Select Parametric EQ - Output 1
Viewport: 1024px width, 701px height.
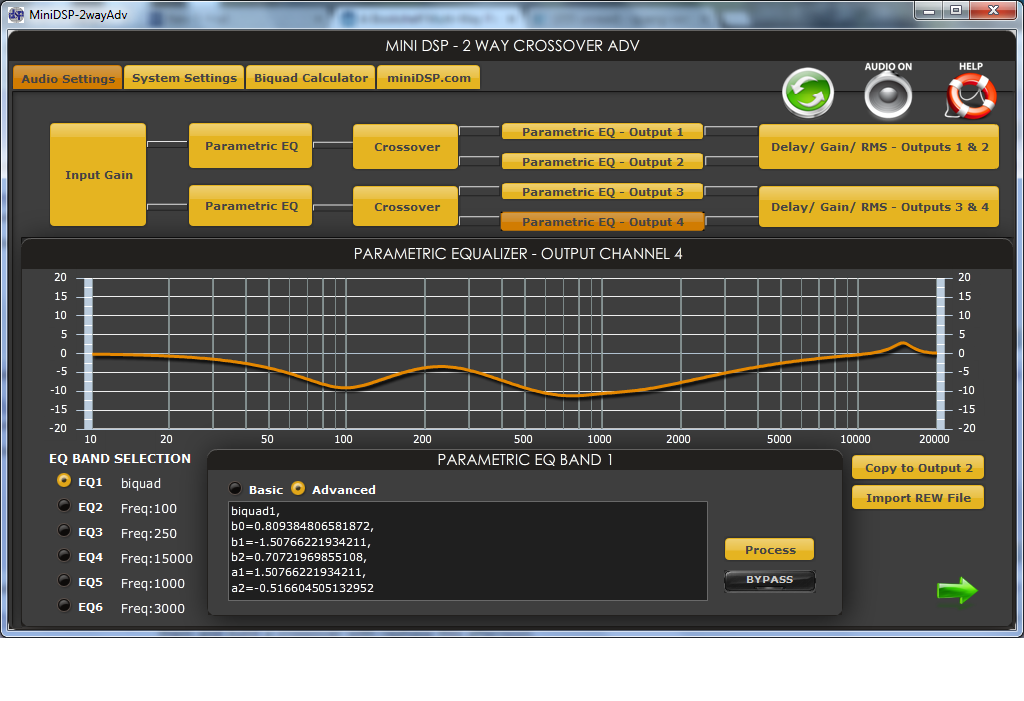[602, 132]
